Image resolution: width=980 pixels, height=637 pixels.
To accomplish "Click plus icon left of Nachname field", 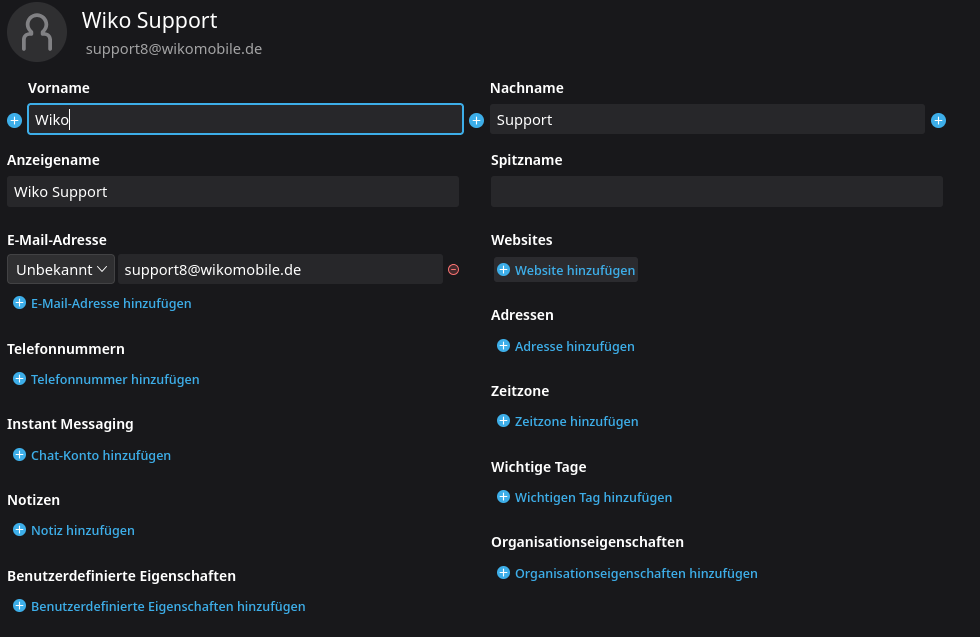I will [476, 120].
